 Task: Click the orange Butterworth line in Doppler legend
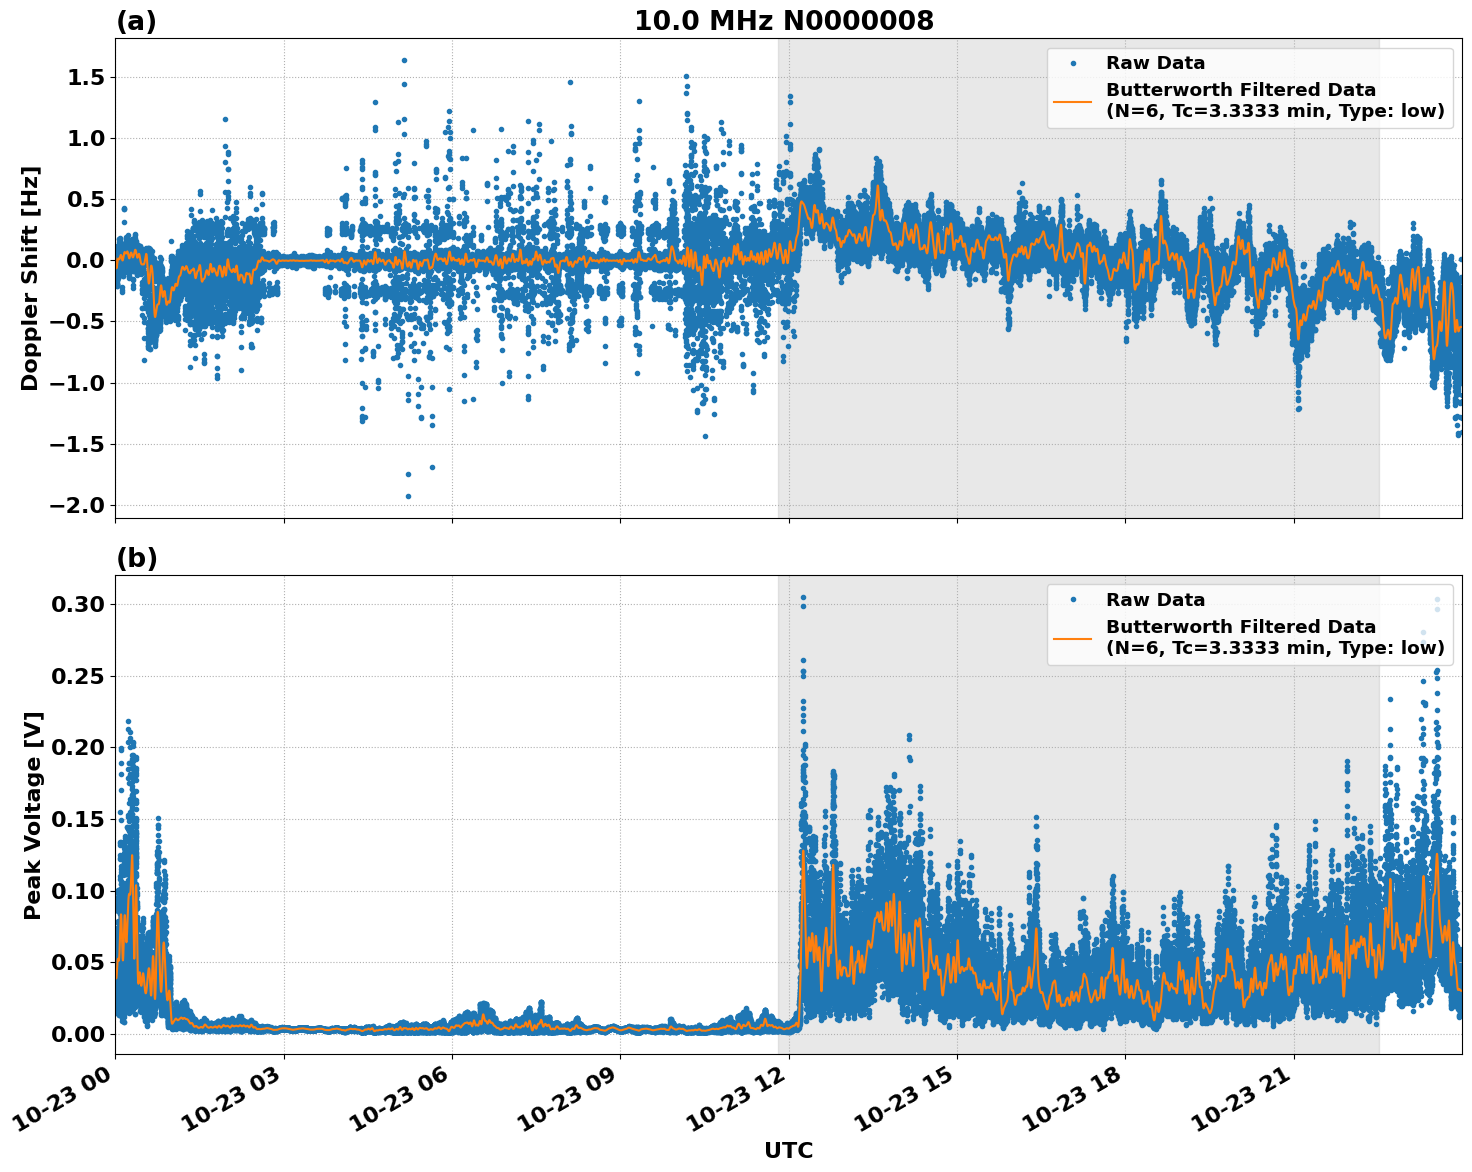point(1073,101)
